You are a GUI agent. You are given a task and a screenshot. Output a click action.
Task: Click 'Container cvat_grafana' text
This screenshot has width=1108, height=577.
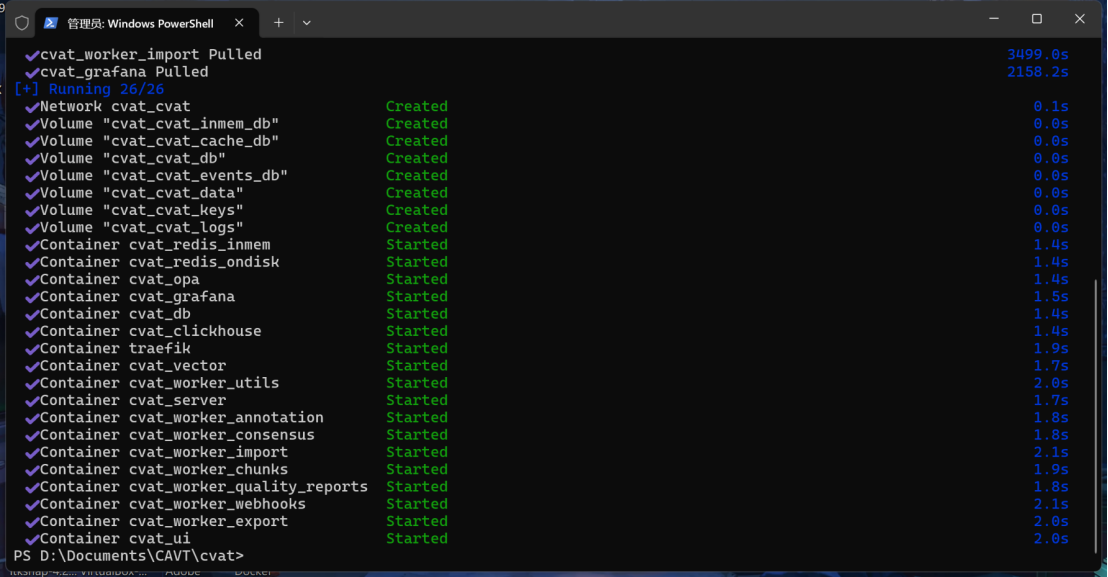pos(137,297)
